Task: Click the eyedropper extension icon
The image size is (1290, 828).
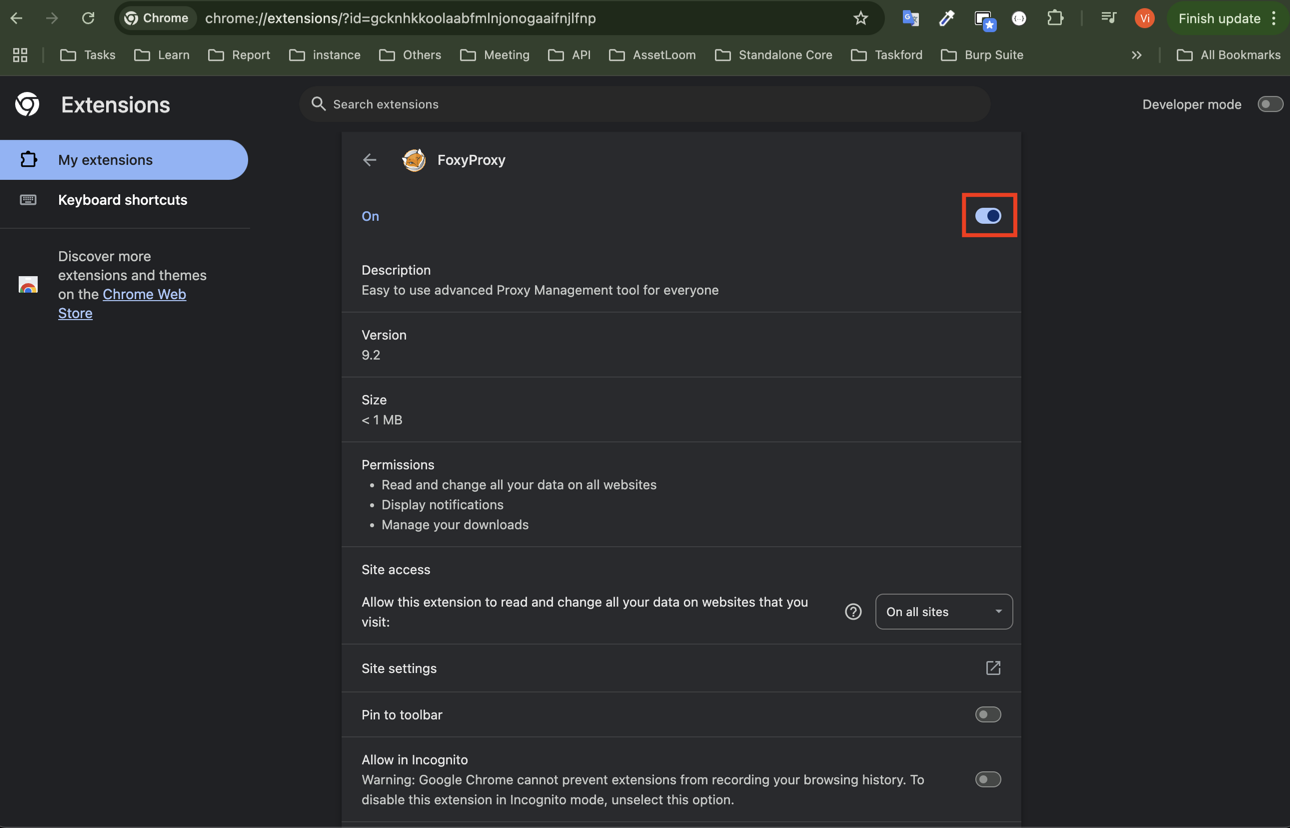Action: pyautogui.click(x=946, y=18)
